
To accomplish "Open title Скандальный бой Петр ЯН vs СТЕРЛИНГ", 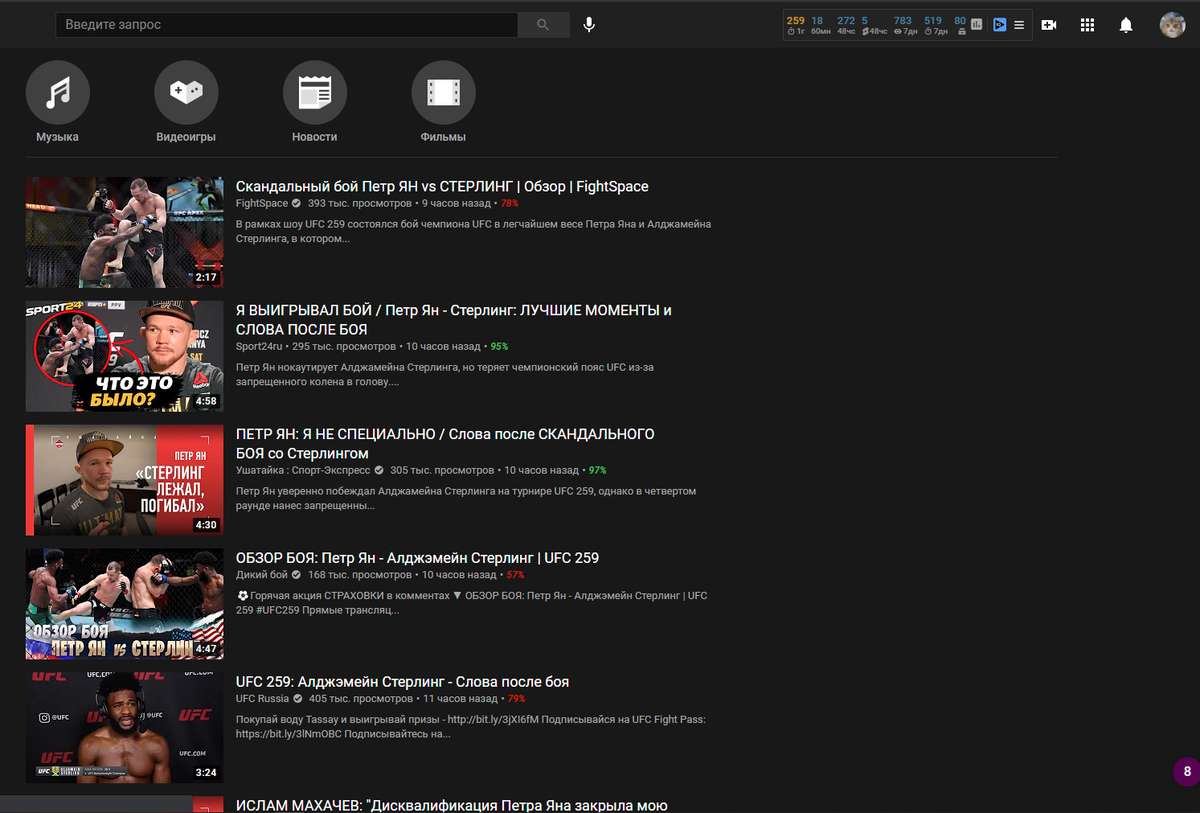I will (x=442, y=187).
